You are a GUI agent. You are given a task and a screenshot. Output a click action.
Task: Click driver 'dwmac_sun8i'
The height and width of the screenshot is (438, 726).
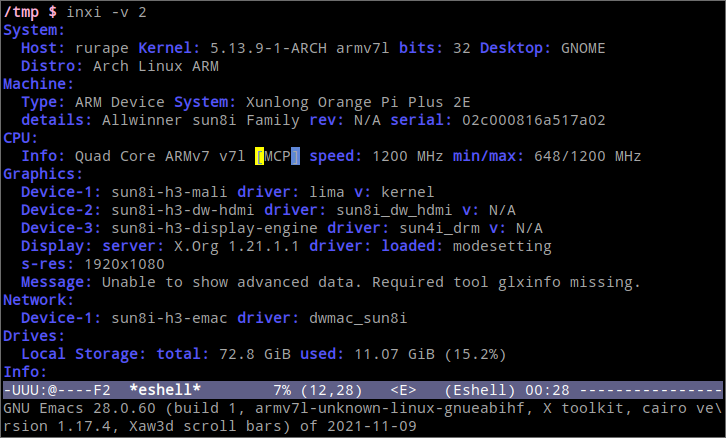358,318
